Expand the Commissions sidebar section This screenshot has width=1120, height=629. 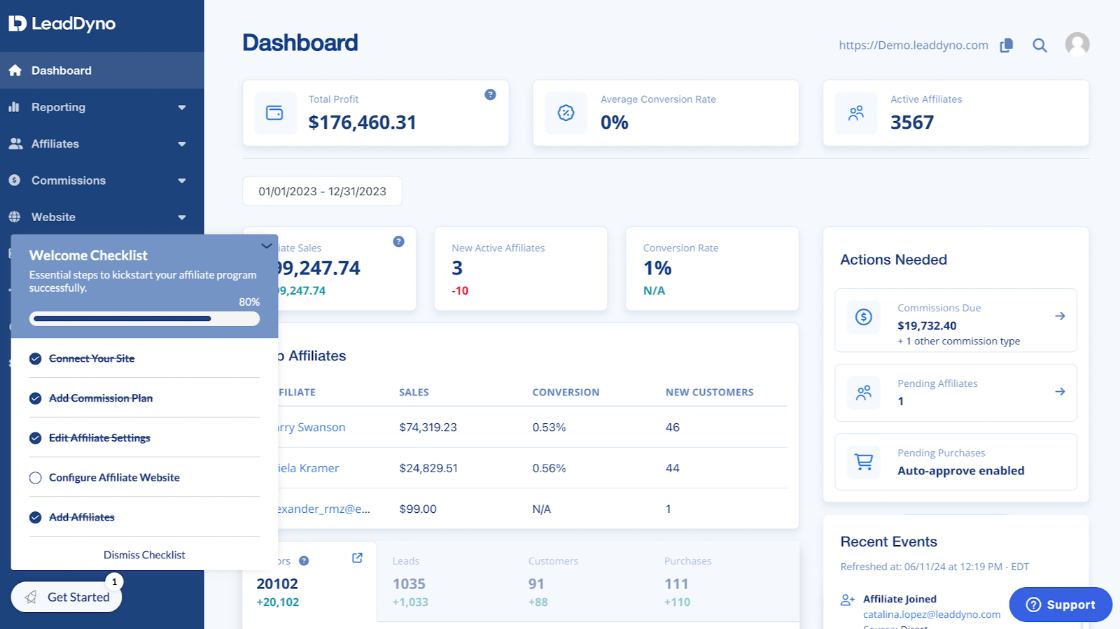click(x=181, y=180)
